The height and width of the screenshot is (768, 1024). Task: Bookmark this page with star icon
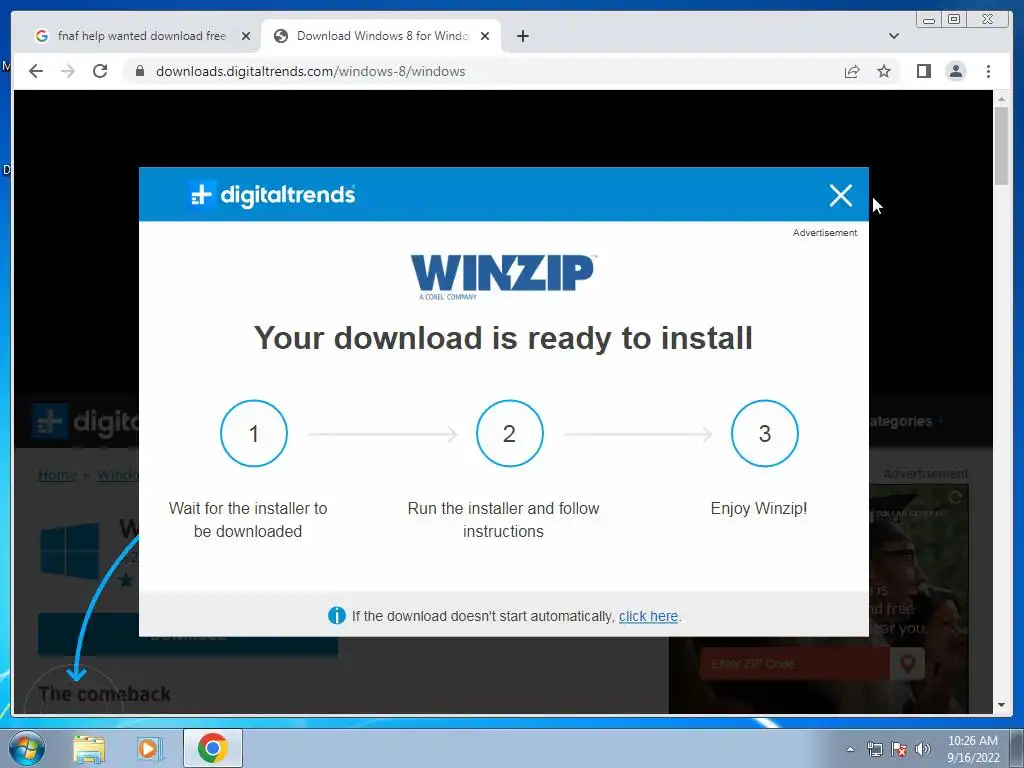[884, 71]
